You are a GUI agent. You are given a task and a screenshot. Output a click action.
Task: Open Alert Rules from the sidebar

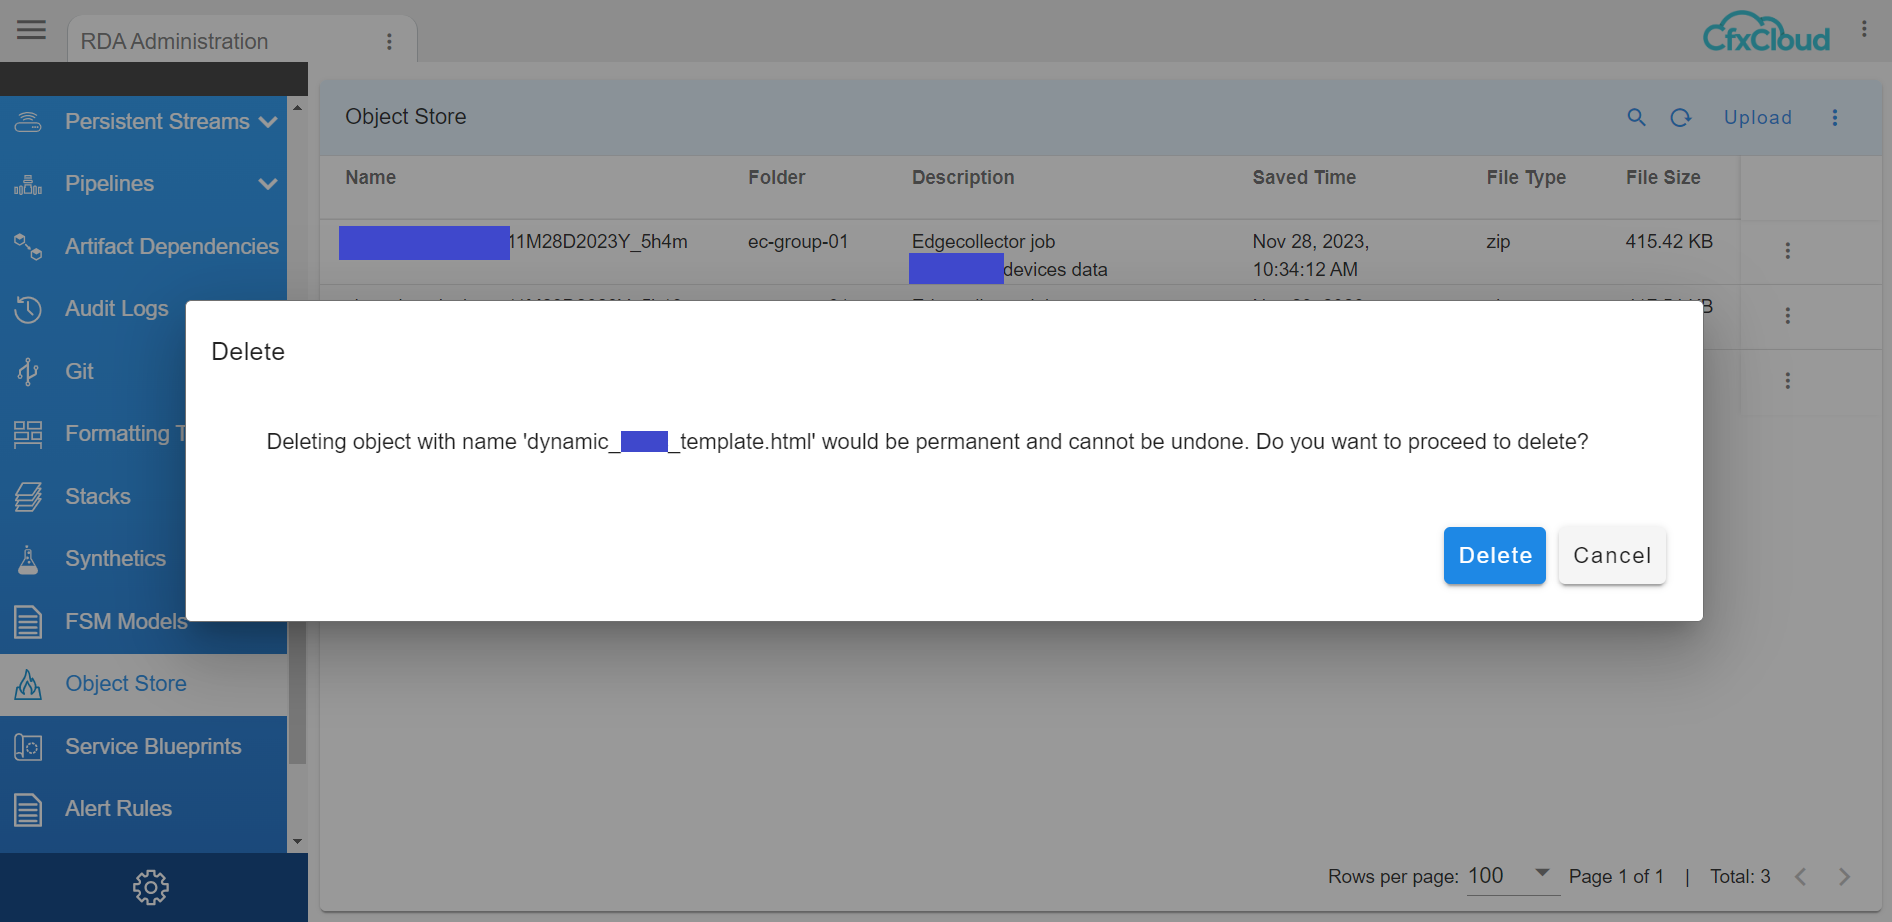tap(118, 809)
